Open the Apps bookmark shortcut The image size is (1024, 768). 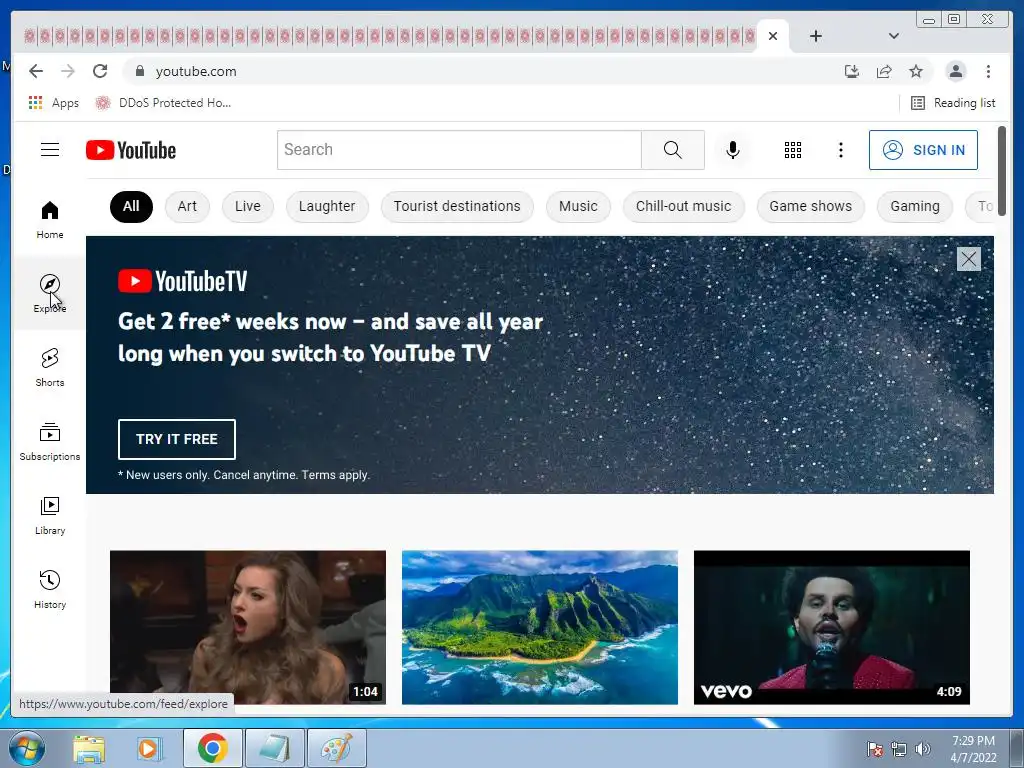click(54, 103)
